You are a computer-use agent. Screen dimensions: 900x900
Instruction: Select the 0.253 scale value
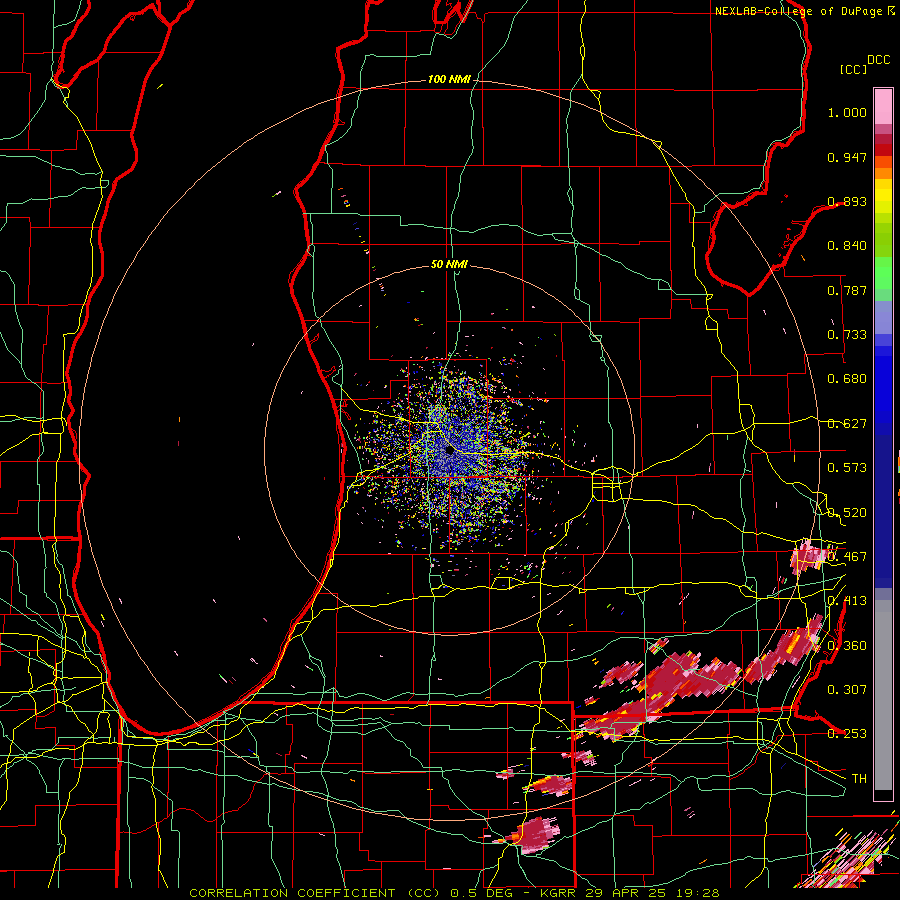coord(847,734)
